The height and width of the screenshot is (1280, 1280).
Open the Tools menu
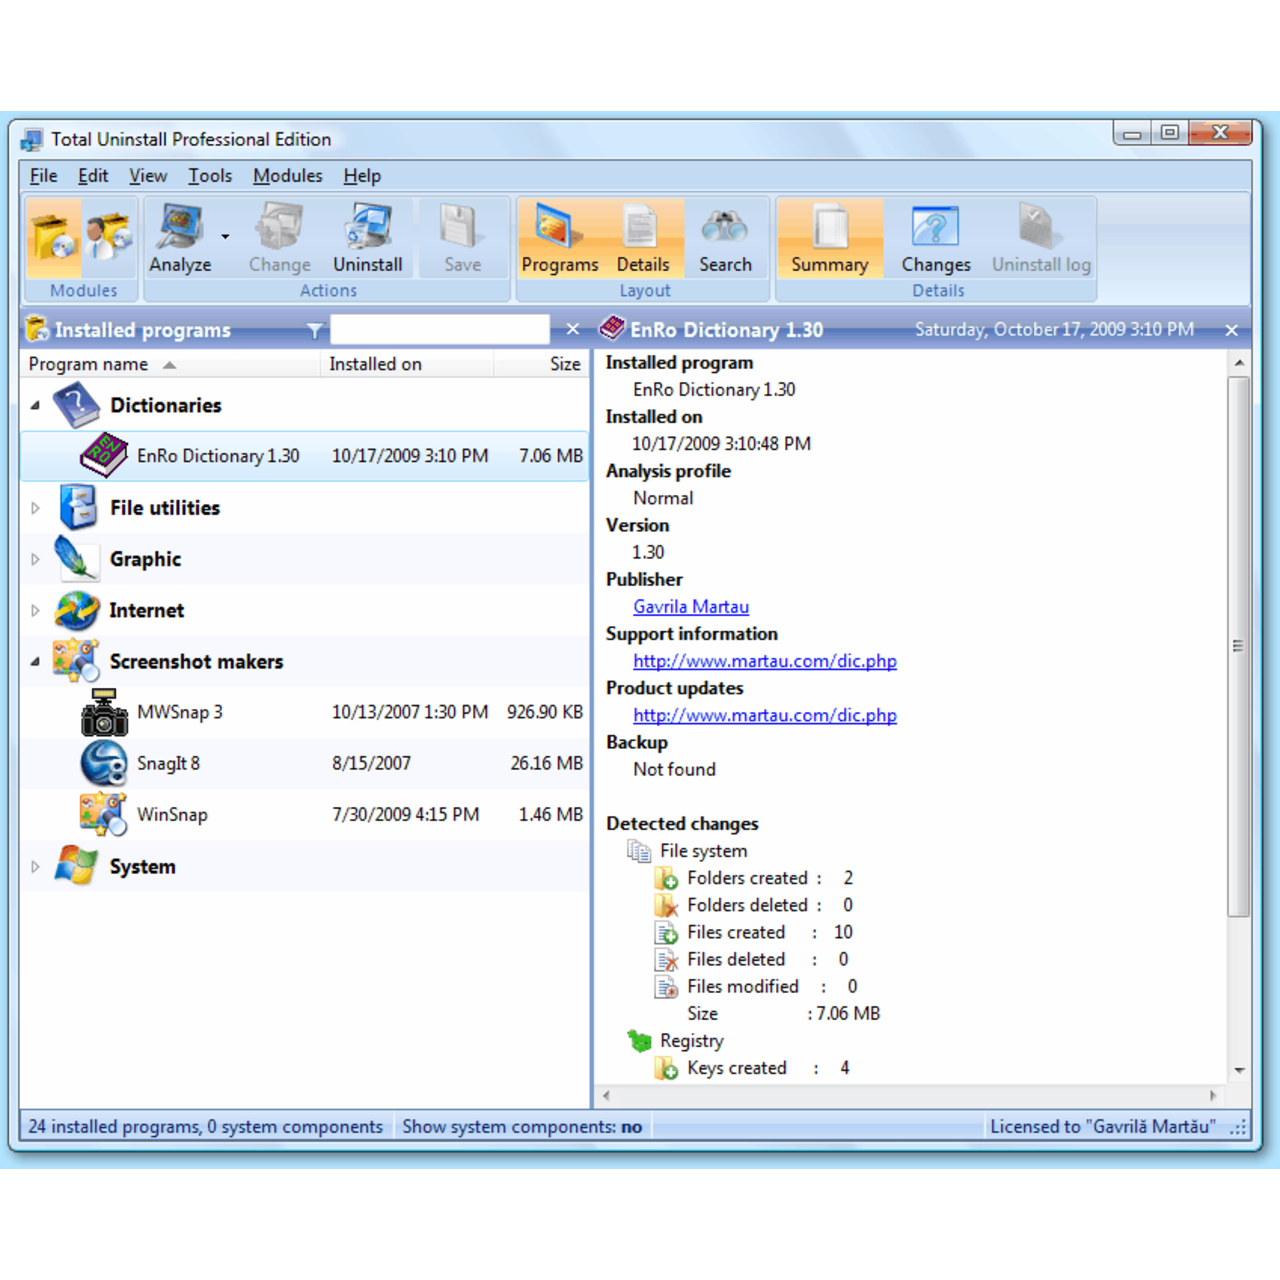tap(210, 176)
